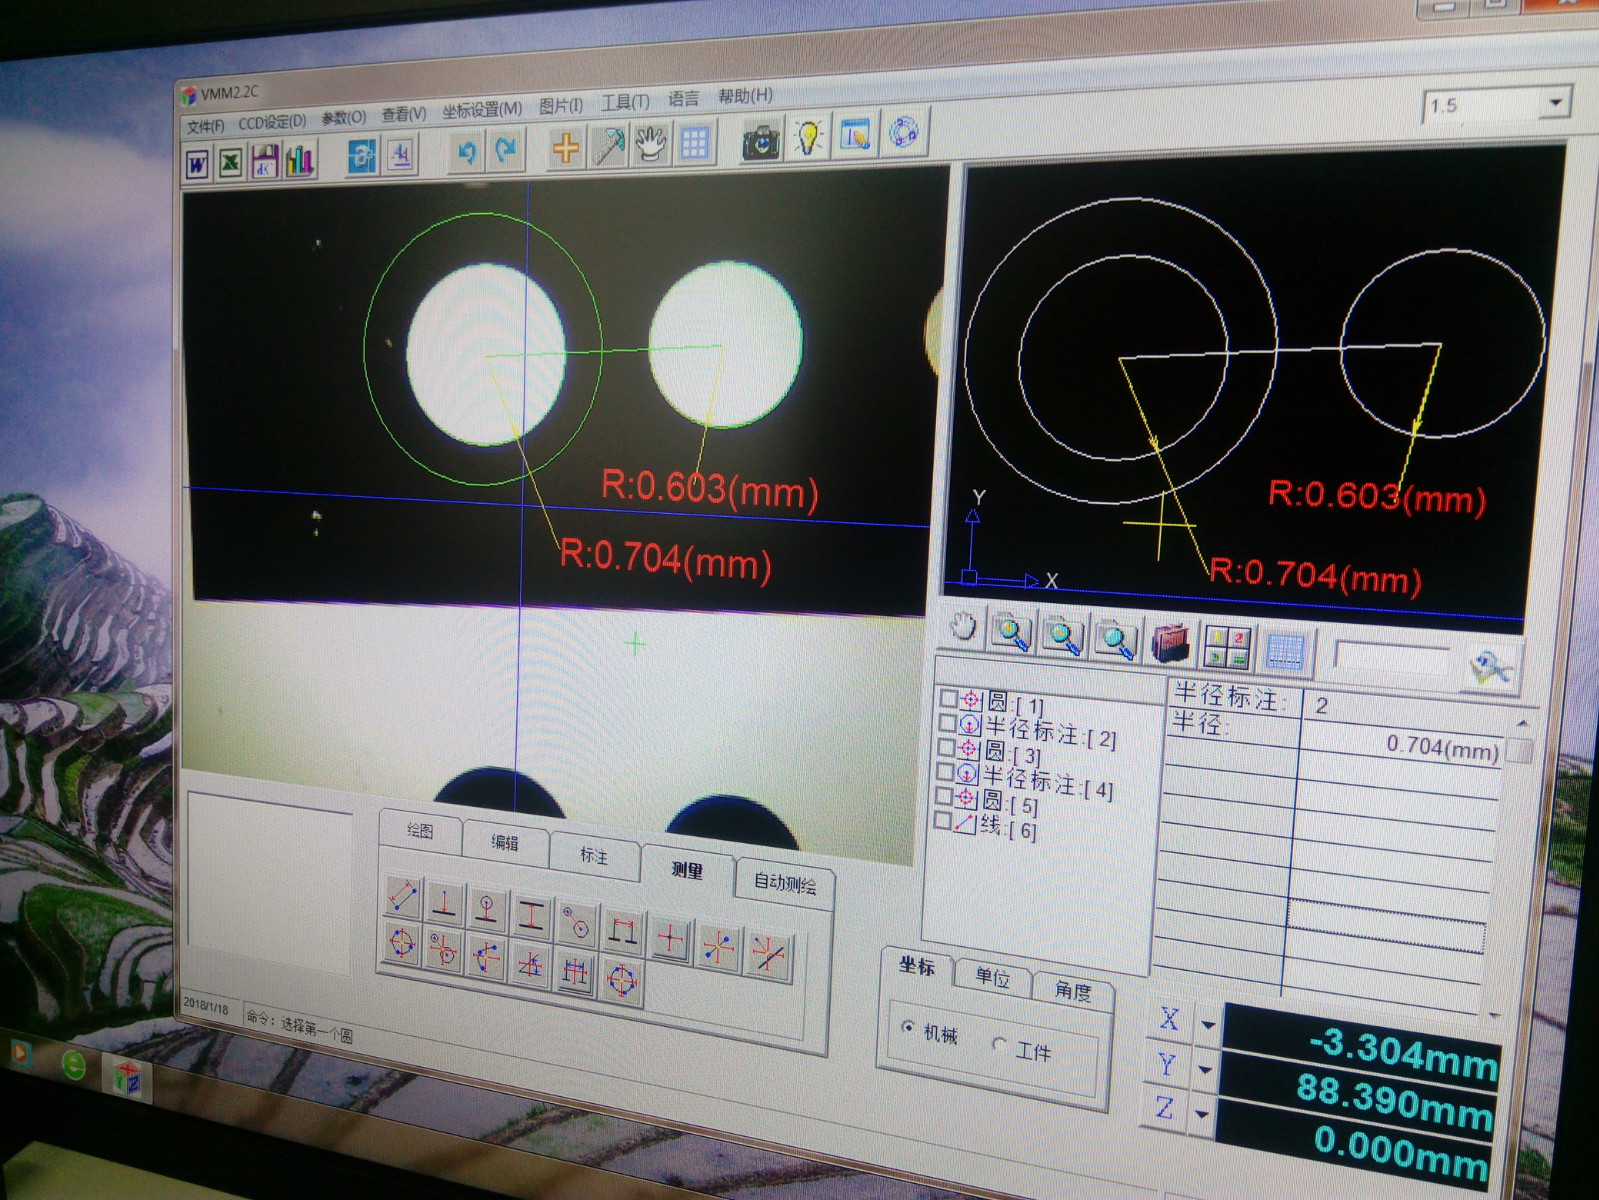This screenshot has height=1200, width=1599.
Task: Switch to the 自动测绘 tab
Action: tap(784, 883)
